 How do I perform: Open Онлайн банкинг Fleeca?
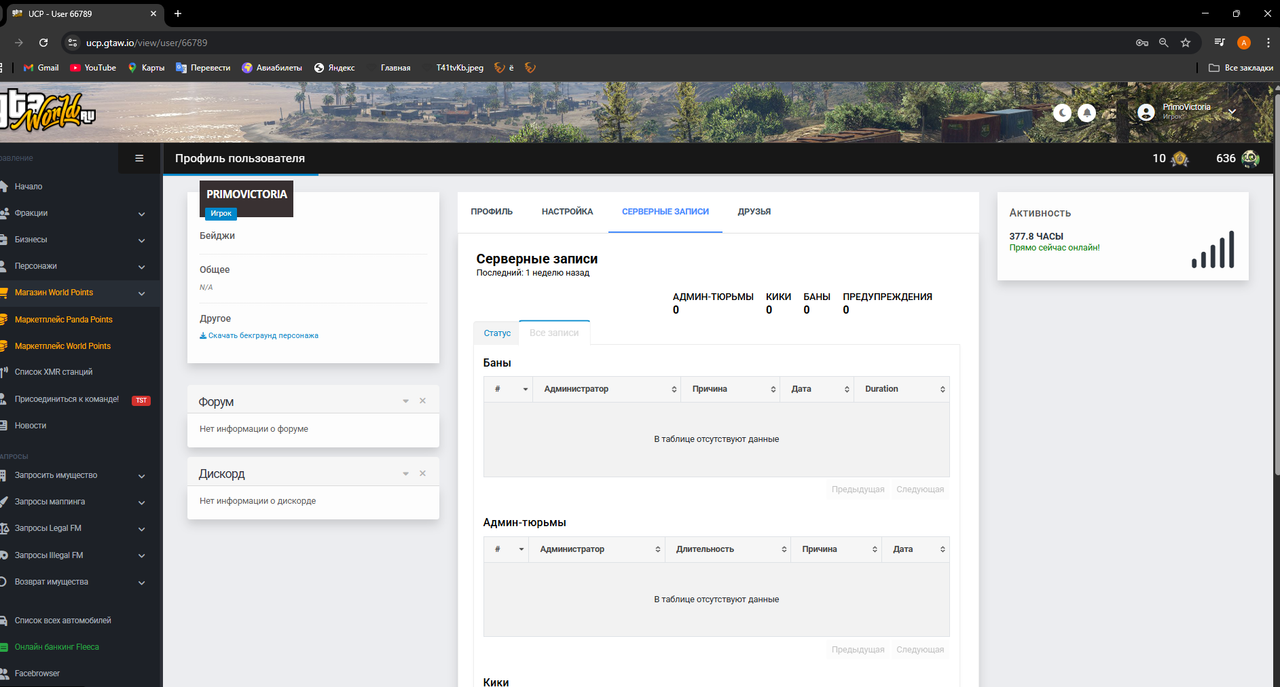[x=56, y=647]
